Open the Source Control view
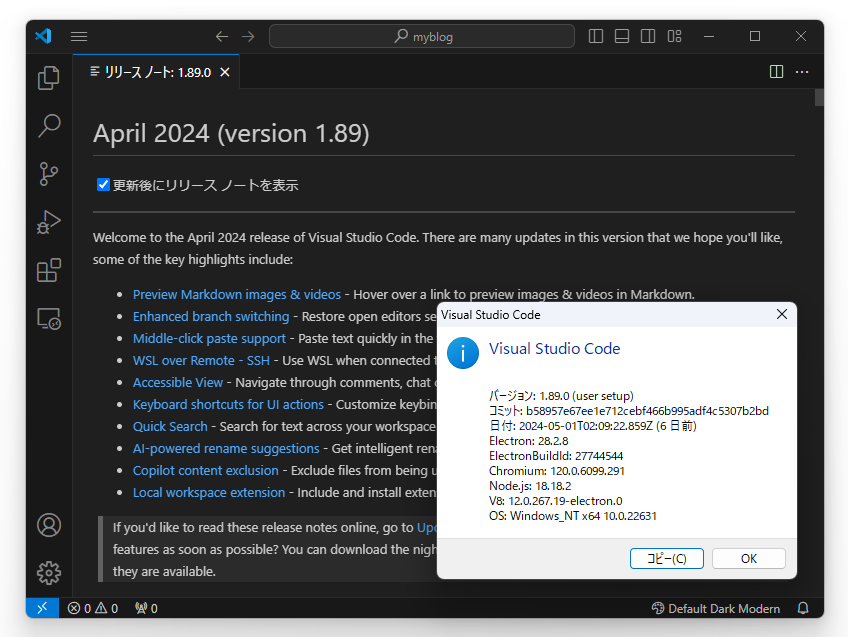Screen dimensions: 848x637 coord(48,174)
